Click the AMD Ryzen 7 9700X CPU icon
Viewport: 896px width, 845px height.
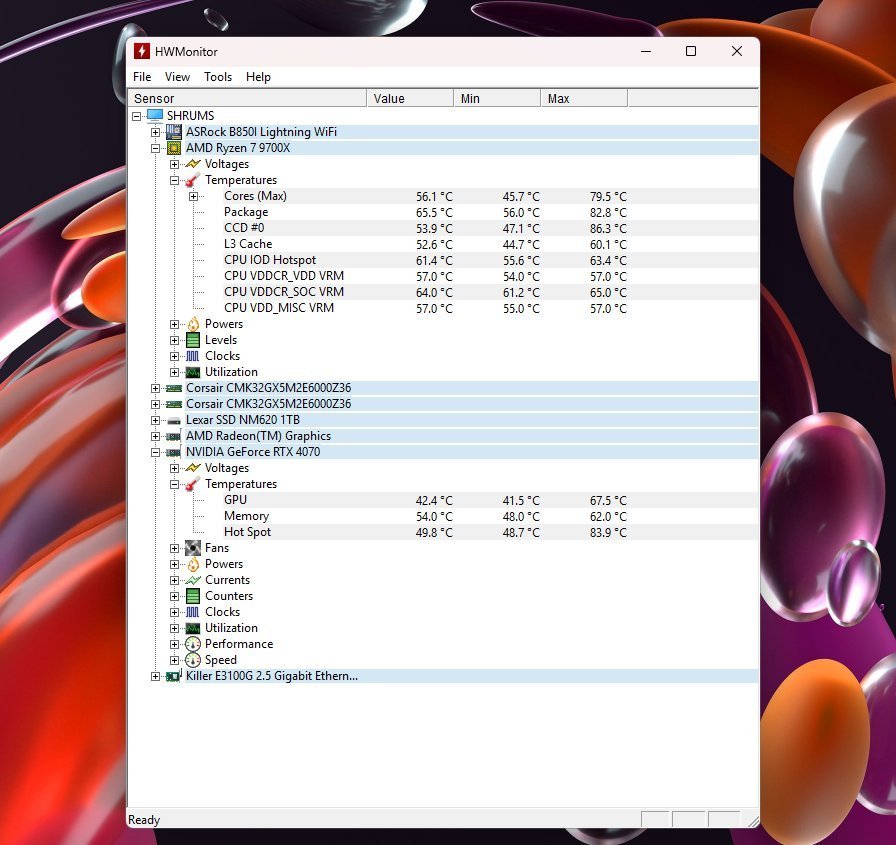174,148
